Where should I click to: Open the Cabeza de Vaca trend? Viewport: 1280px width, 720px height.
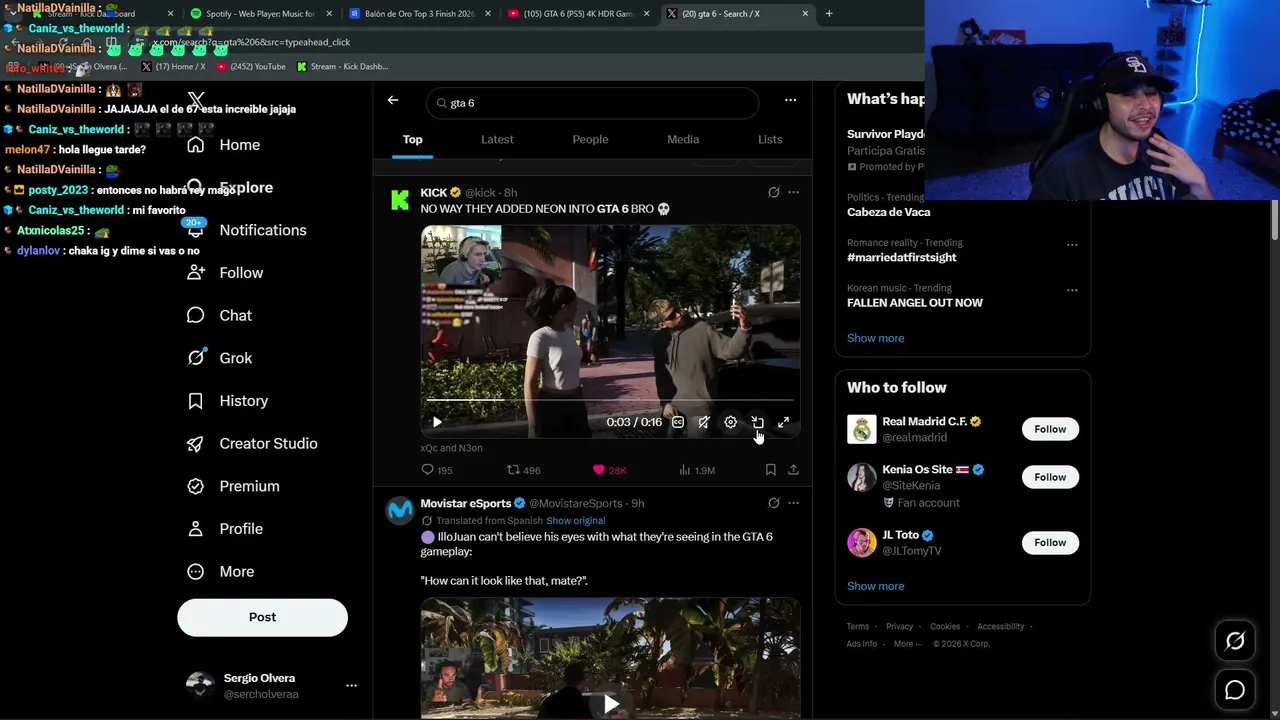889,212
